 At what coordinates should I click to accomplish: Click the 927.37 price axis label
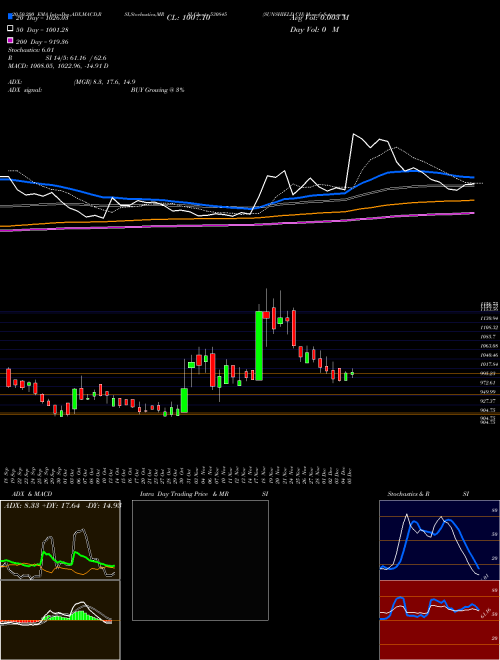(x=489, y=401)
